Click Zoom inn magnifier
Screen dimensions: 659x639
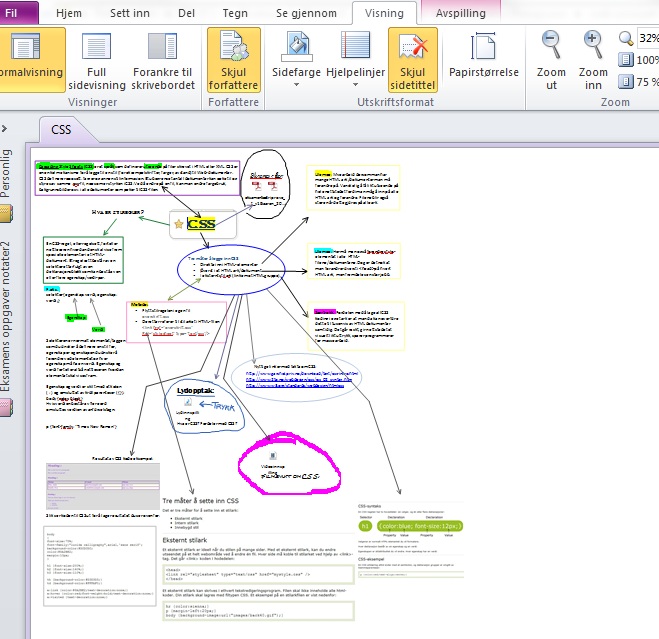pyautogui.click(x=593, y=58)
